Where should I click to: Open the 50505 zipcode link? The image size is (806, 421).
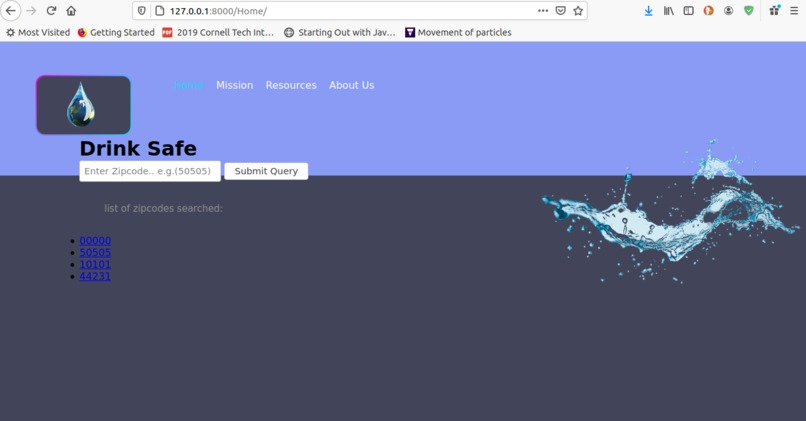[95, 252]
